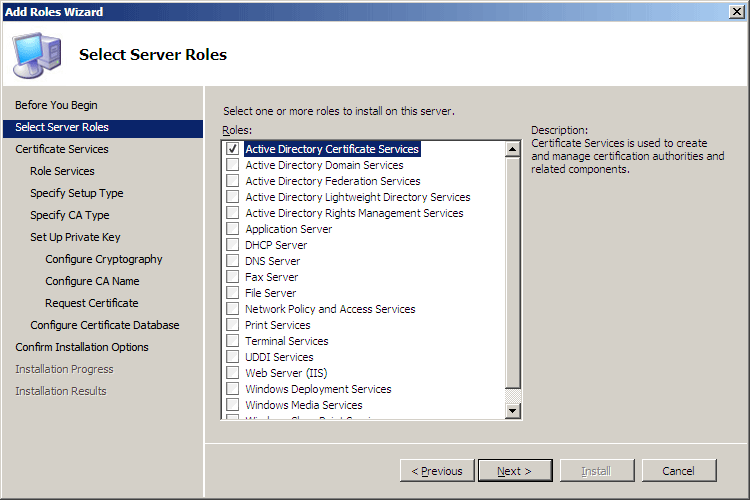Viewport: 750px width, 500px height.
Task: Check Active Directory Domain Services box
Action: 232,165
